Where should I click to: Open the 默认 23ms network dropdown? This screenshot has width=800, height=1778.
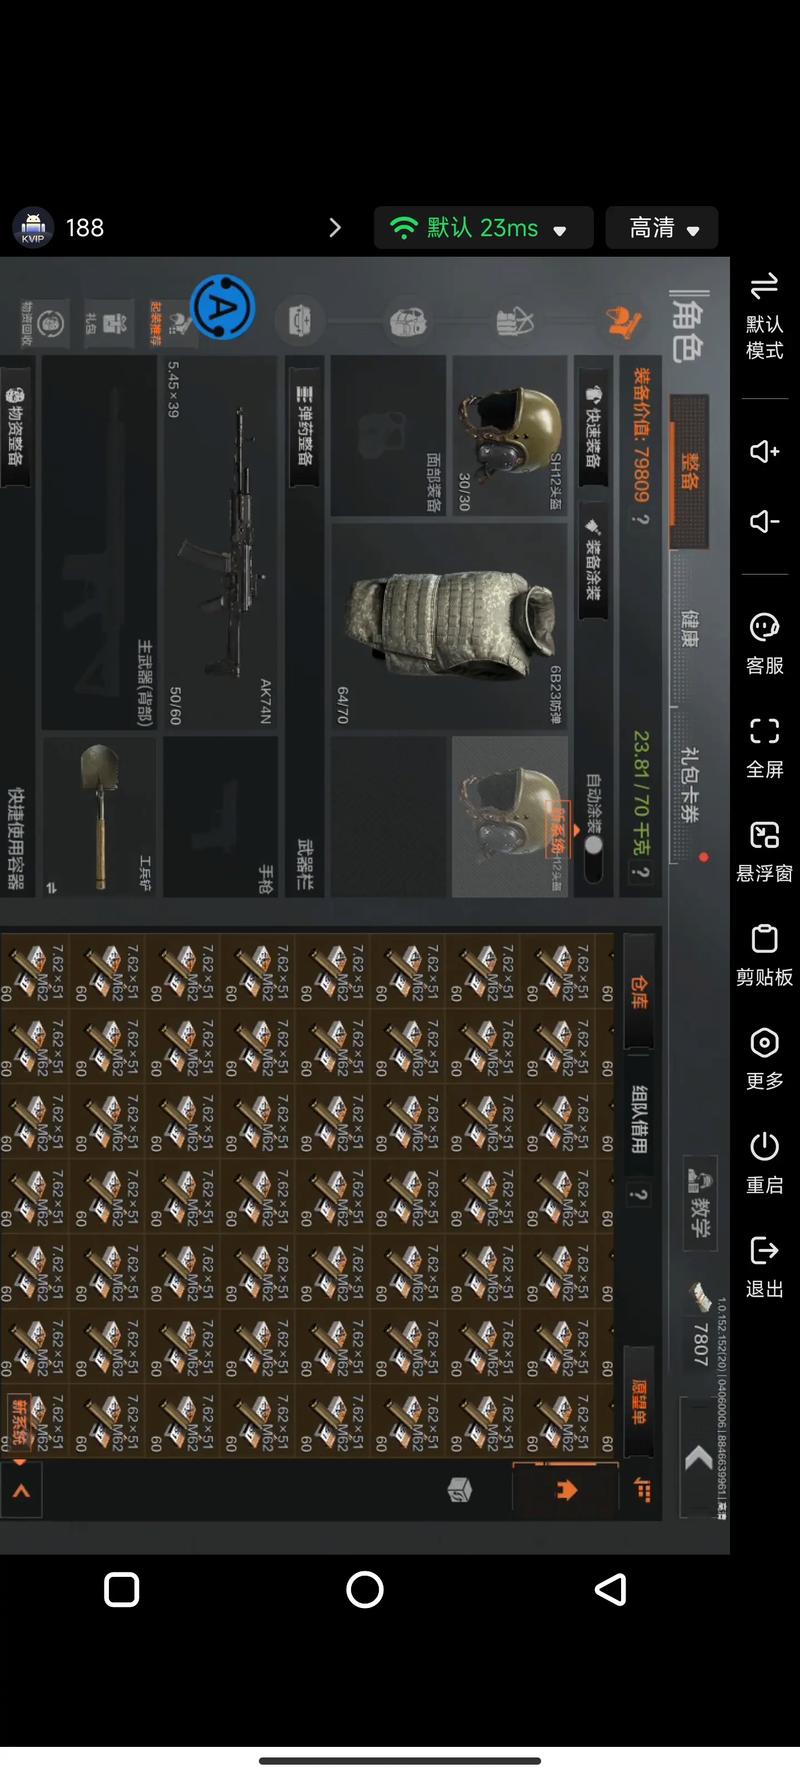pos(483,228)
